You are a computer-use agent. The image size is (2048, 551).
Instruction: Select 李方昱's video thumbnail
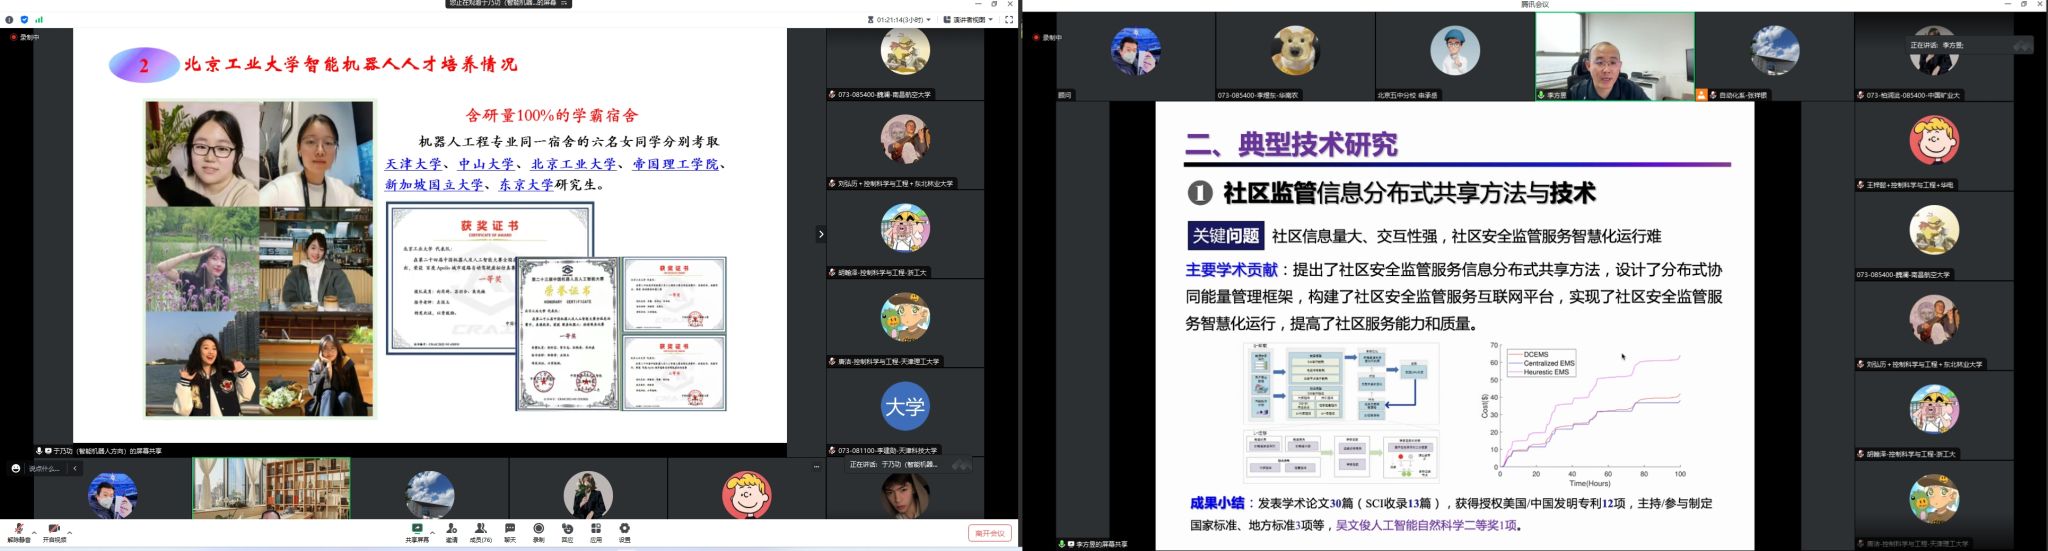[1614, 56]
